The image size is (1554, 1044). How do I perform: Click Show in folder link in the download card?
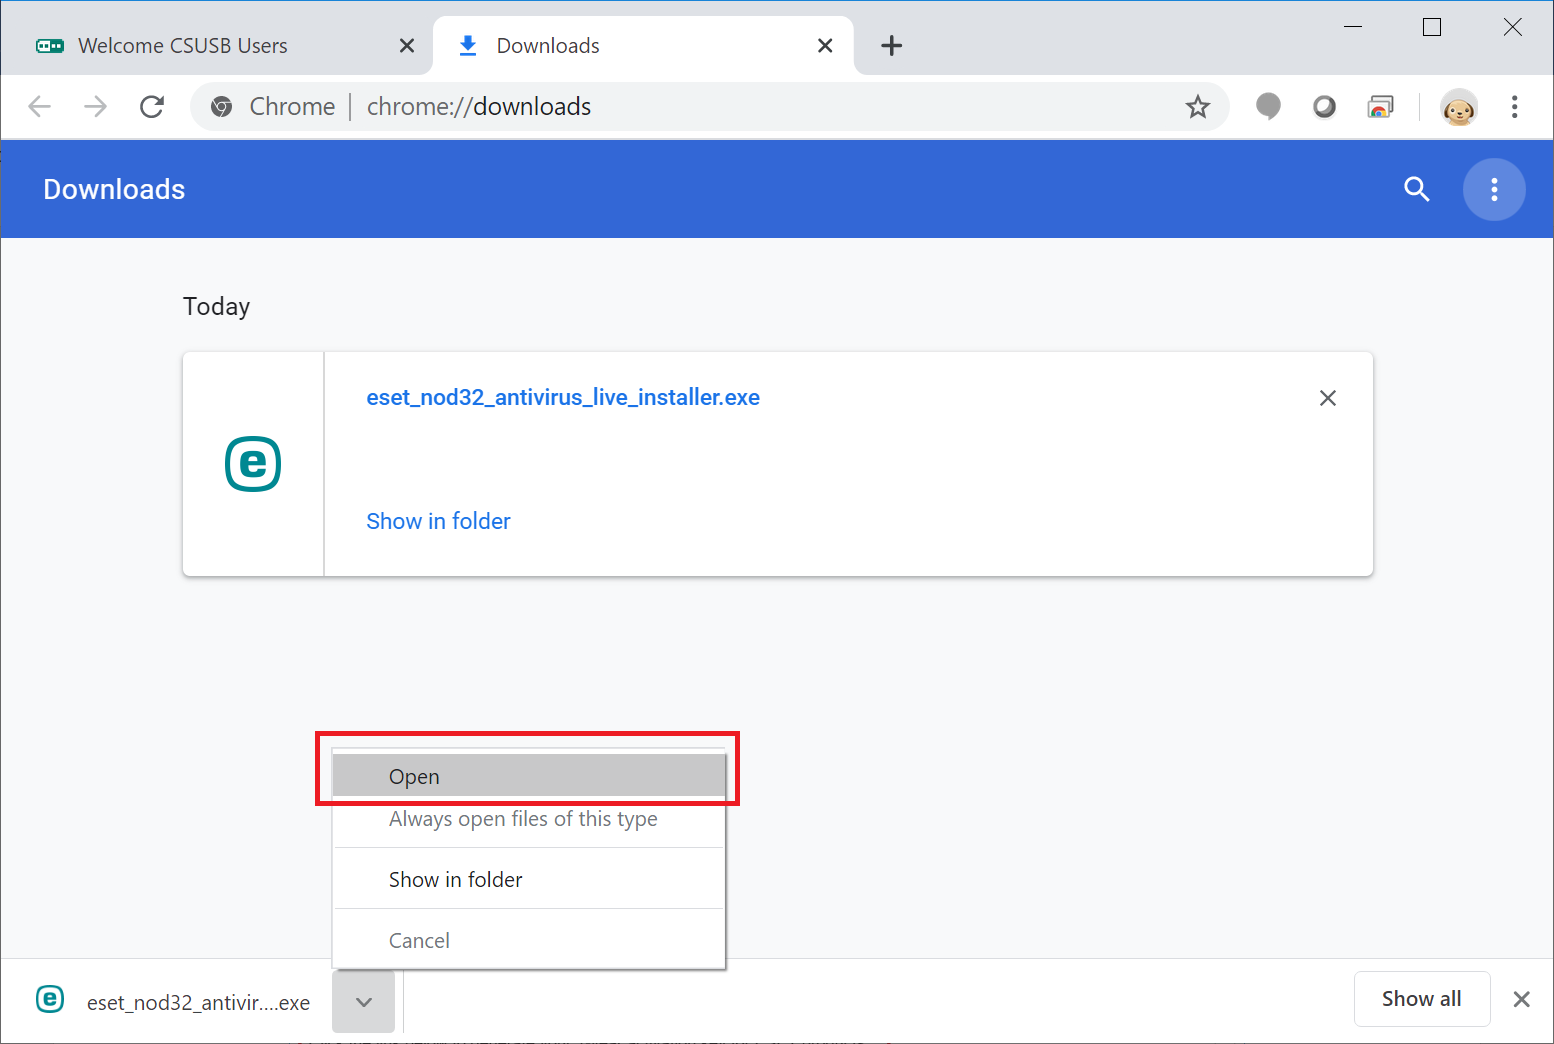438,521
